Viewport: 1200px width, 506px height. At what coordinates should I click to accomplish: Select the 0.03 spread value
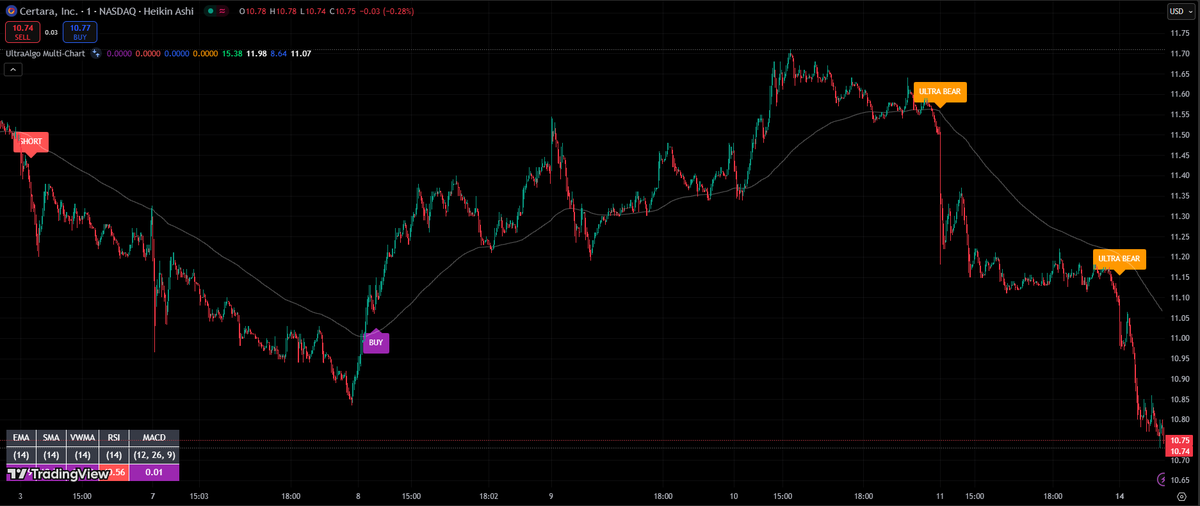point(52,33)
